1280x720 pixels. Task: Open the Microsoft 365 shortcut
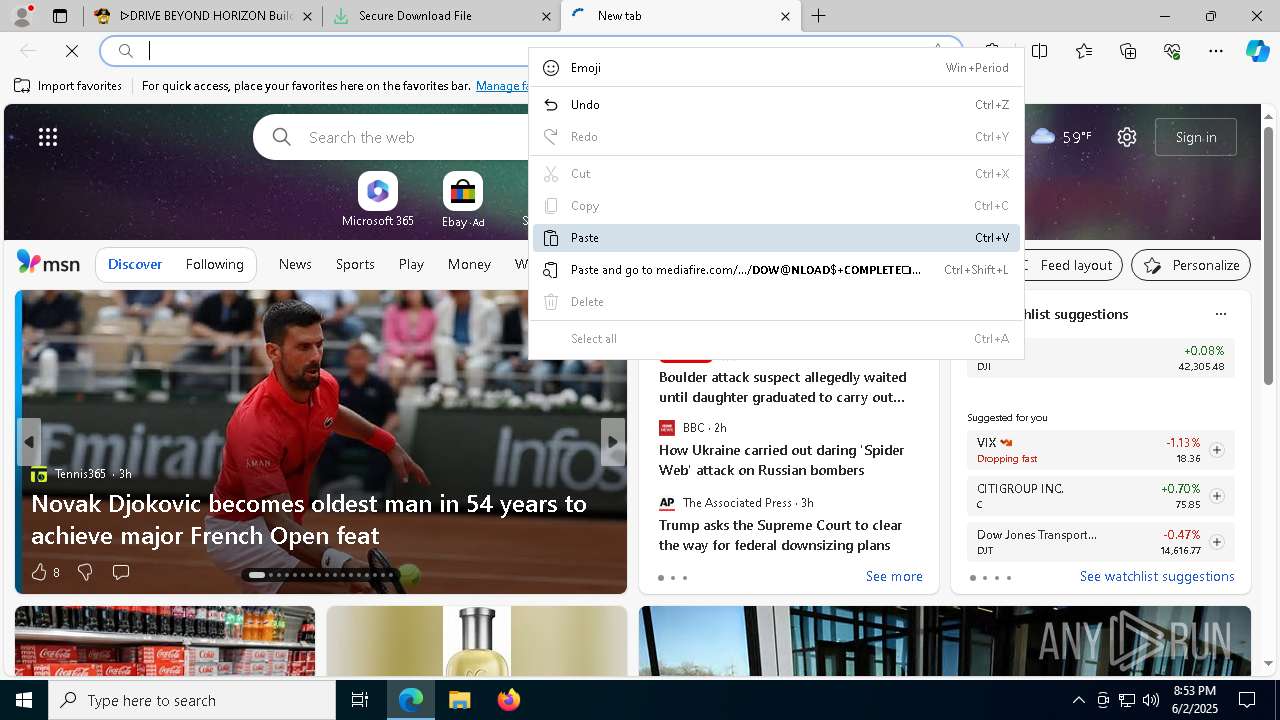coord(377,200)
